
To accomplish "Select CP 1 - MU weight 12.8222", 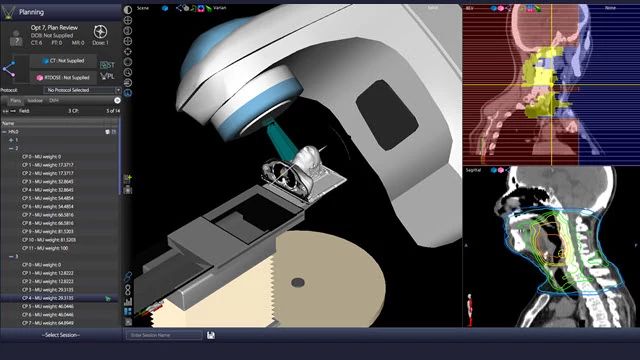I will click(48, 273).
